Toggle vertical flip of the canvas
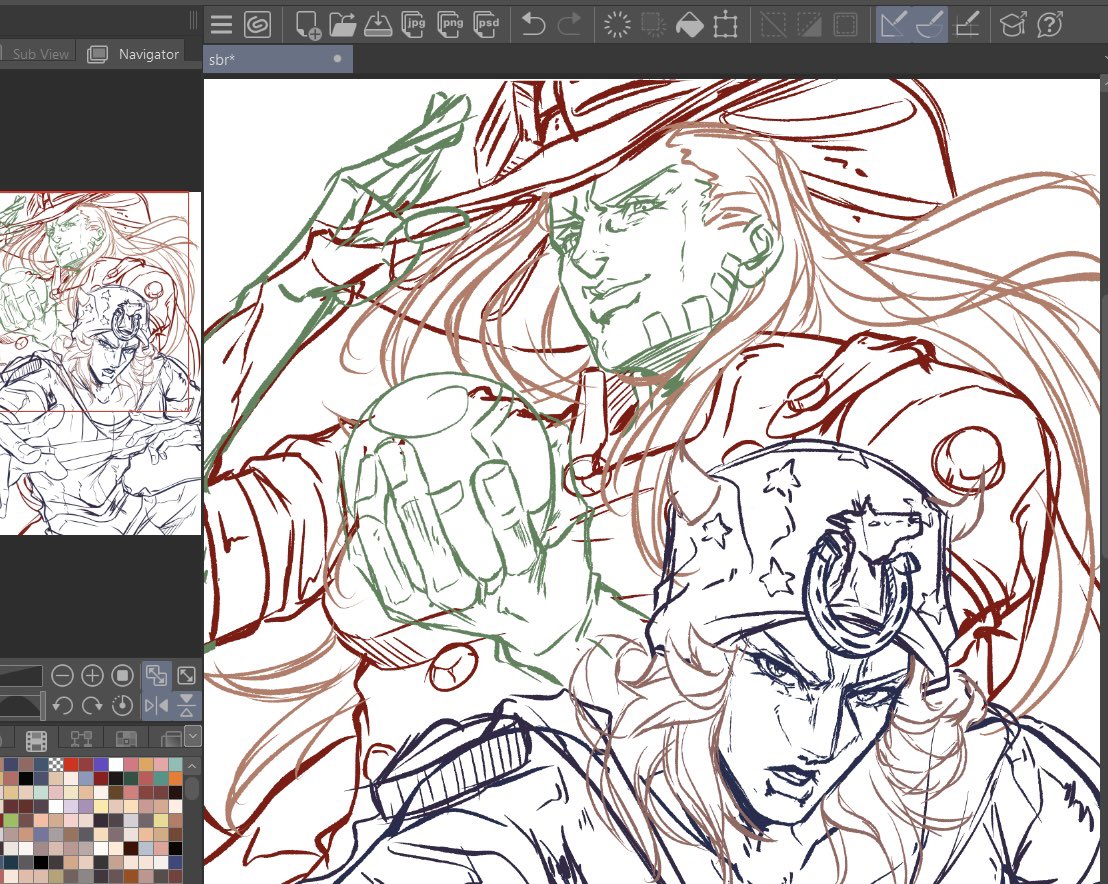 click(187, 705)
